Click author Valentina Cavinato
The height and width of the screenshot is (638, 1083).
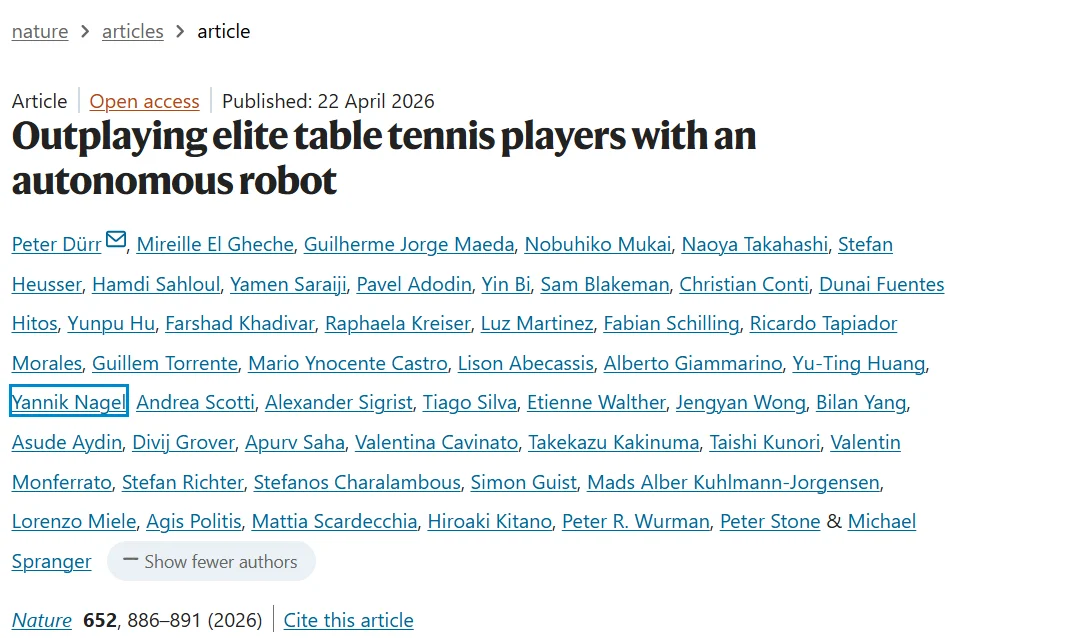436,442
